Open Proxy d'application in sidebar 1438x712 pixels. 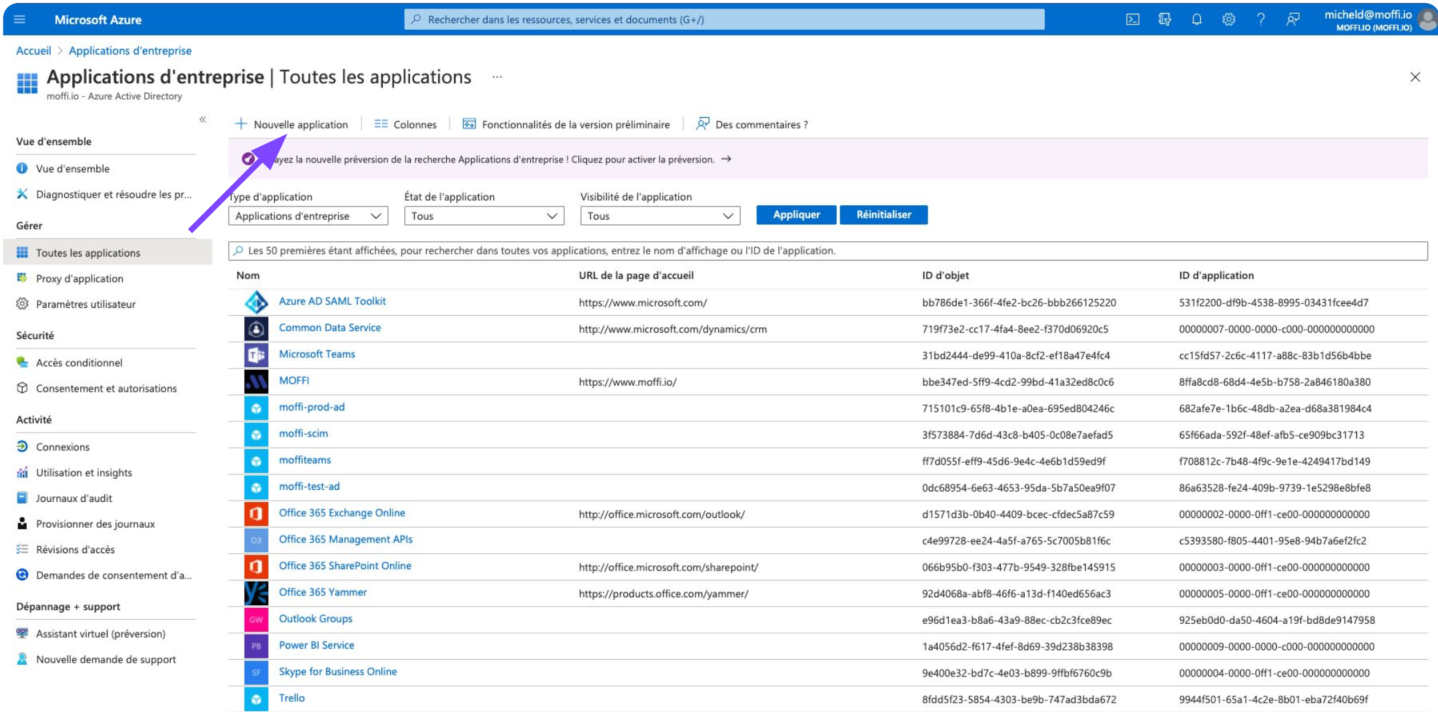(79, 279)
